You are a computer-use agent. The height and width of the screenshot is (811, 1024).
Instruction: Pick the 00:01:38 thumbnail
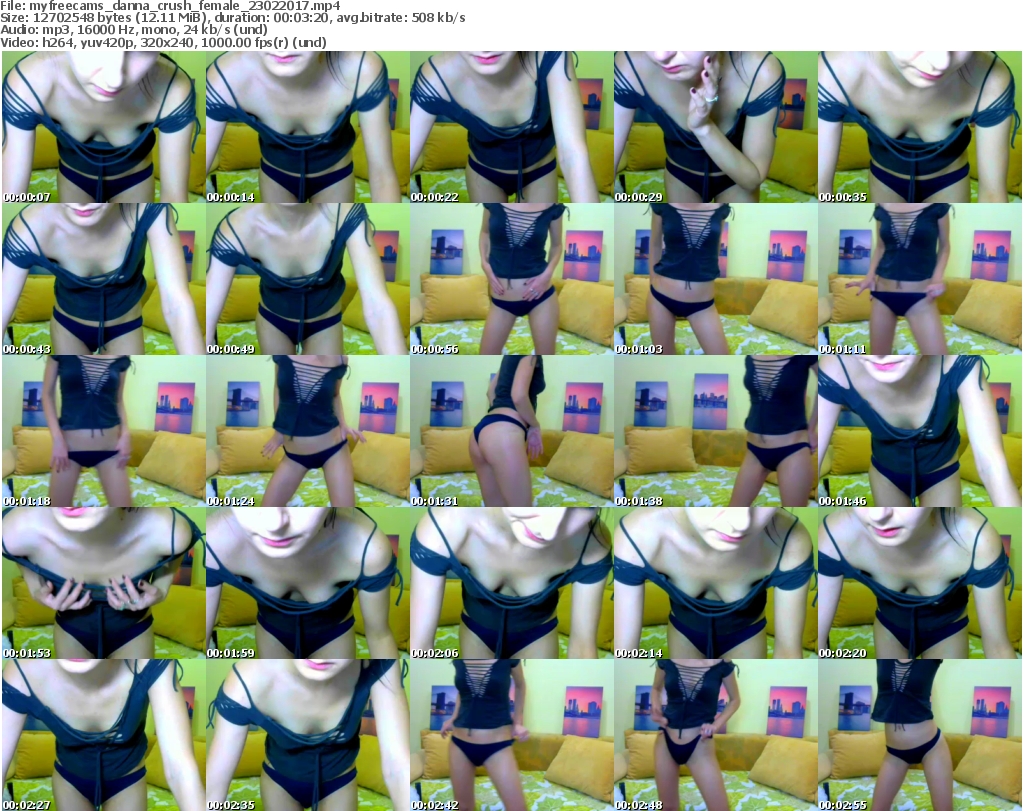pos(716,432)
